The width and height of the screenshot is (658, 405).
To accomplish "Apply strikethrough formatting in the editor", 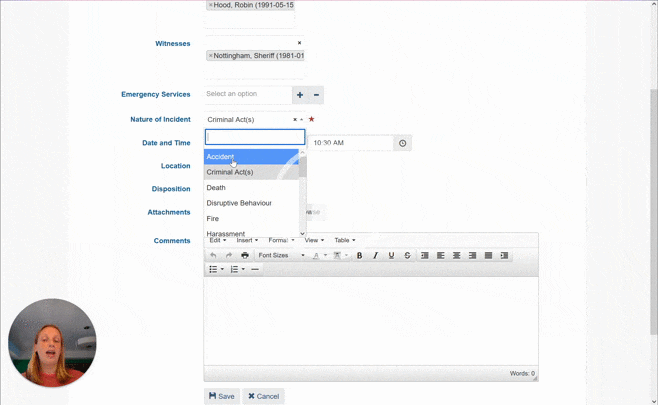I will [x=407, y=255].
